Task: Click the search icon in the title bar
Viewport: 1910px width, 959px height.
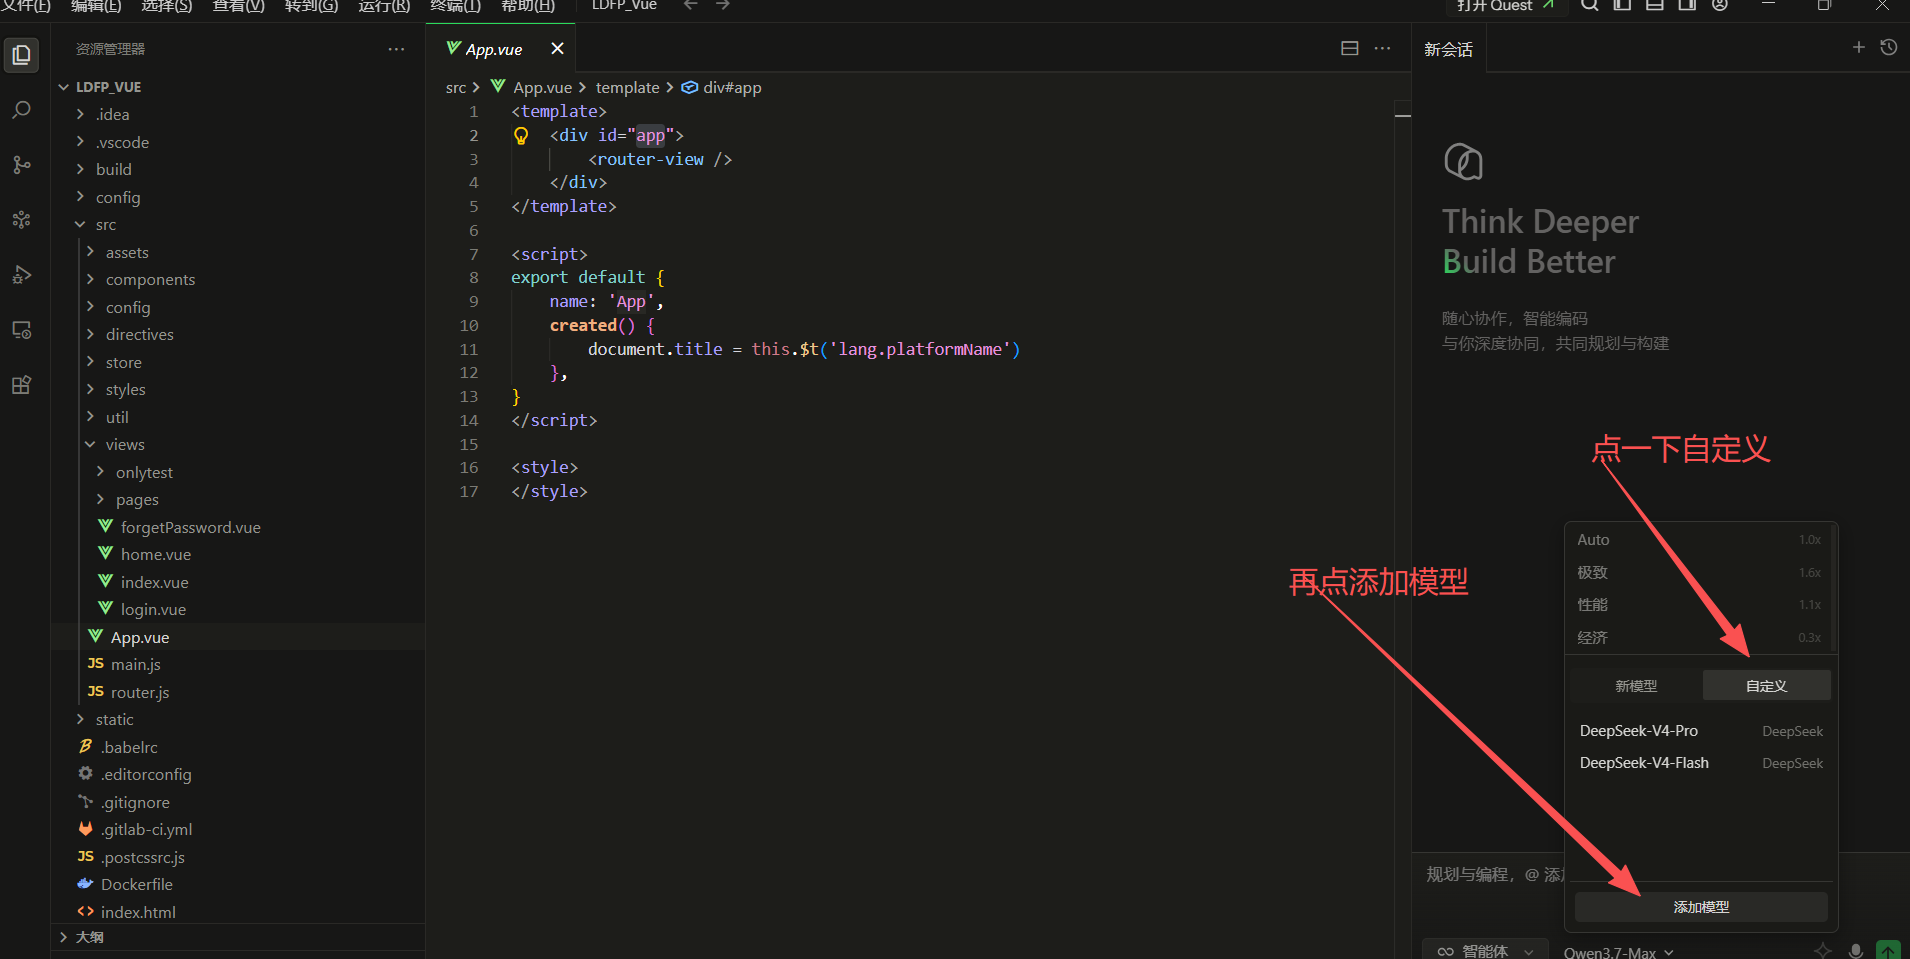Action: (1589, 5)
